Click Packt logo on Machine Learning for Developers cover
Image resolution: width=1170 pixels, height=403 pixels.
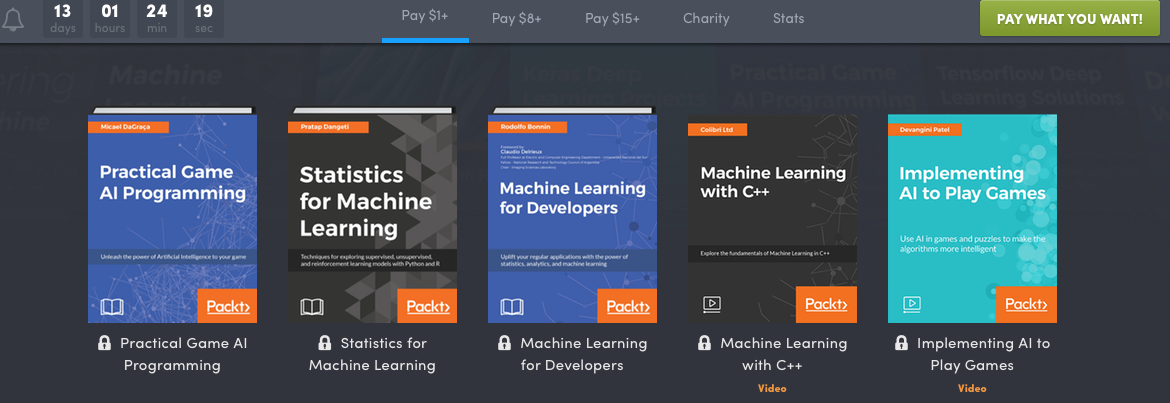click(628, 306)
